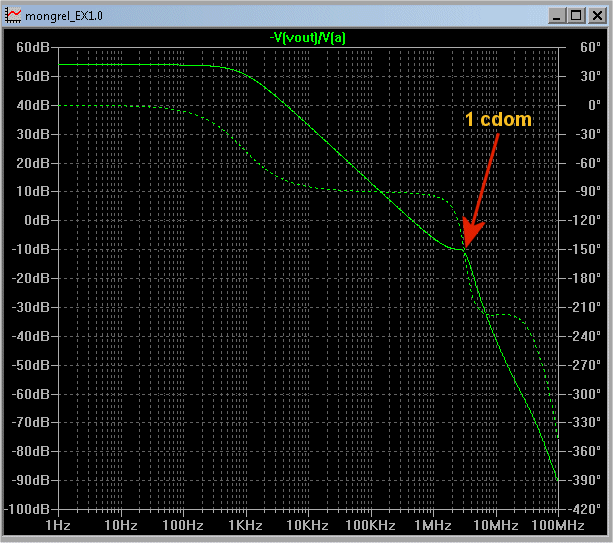This screenshot has height=543, width=613.
Task: Click the 30dB magnitude axis label
Action: [33, 134]
